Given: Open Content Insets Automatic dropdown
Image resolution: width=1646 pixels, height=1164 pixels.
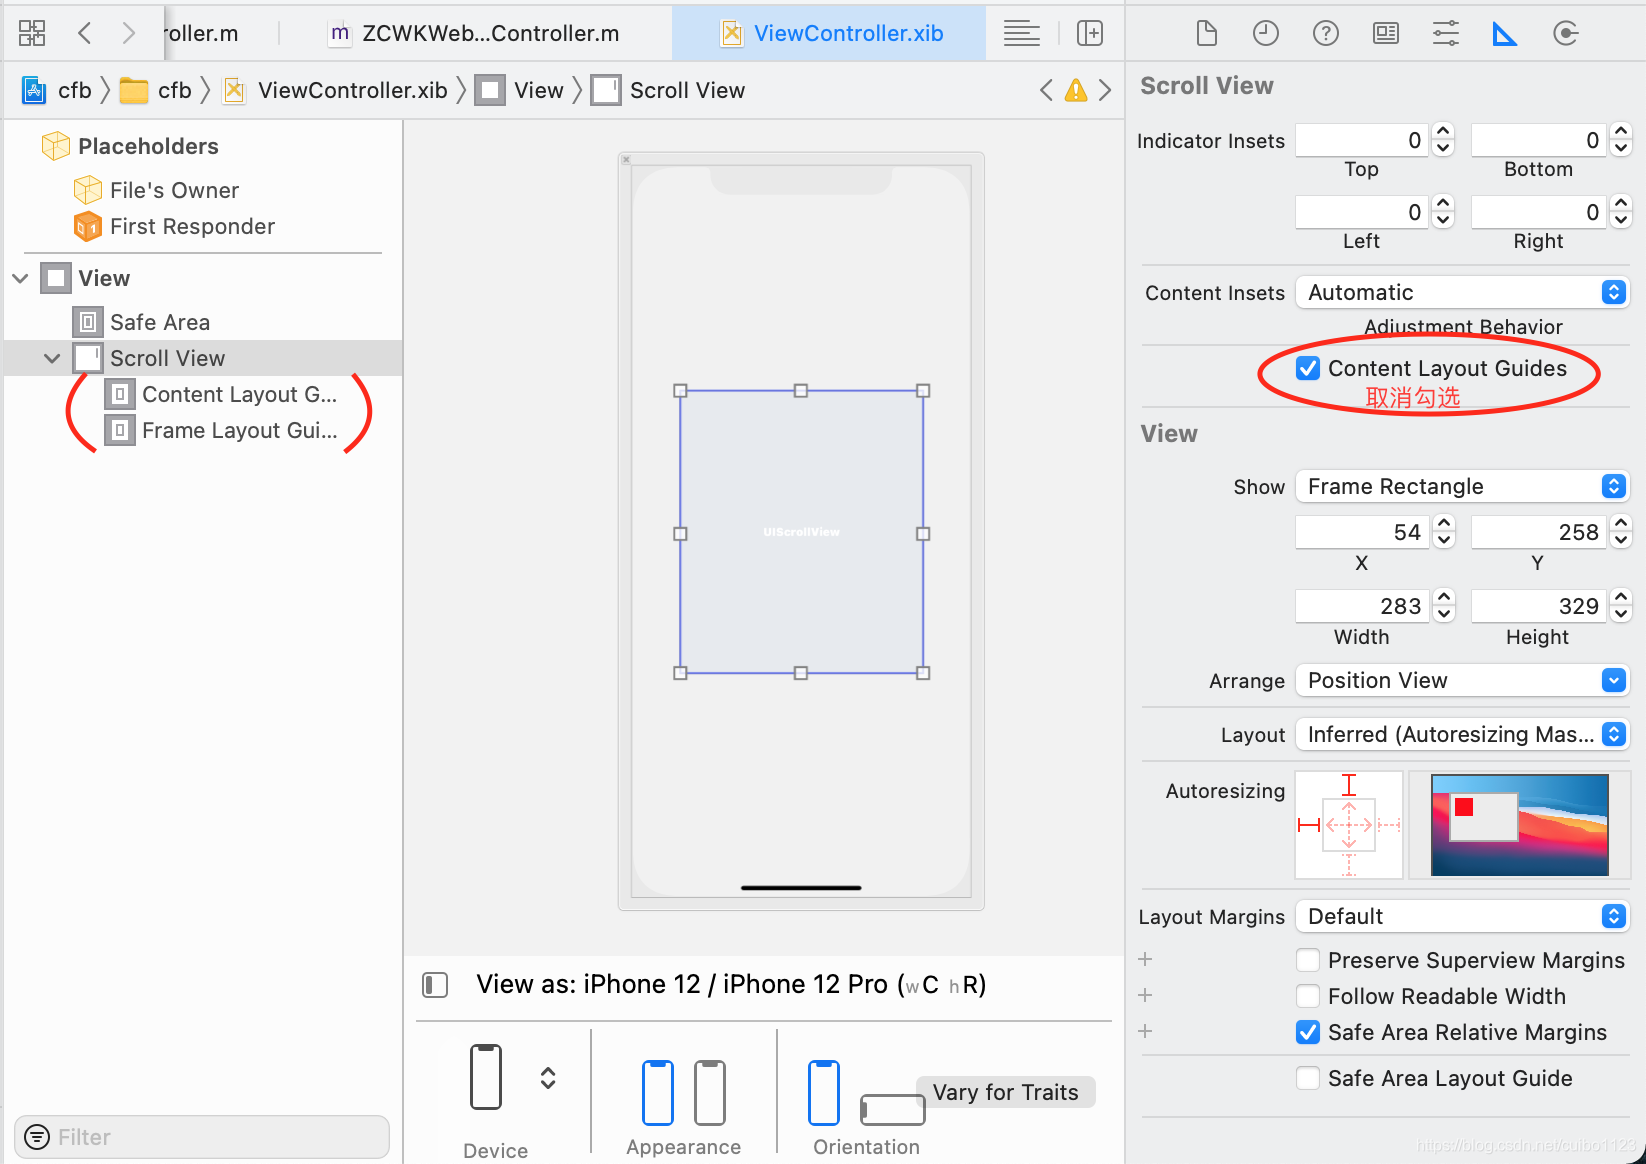Looking at the screenshot, I should 1462,292.
